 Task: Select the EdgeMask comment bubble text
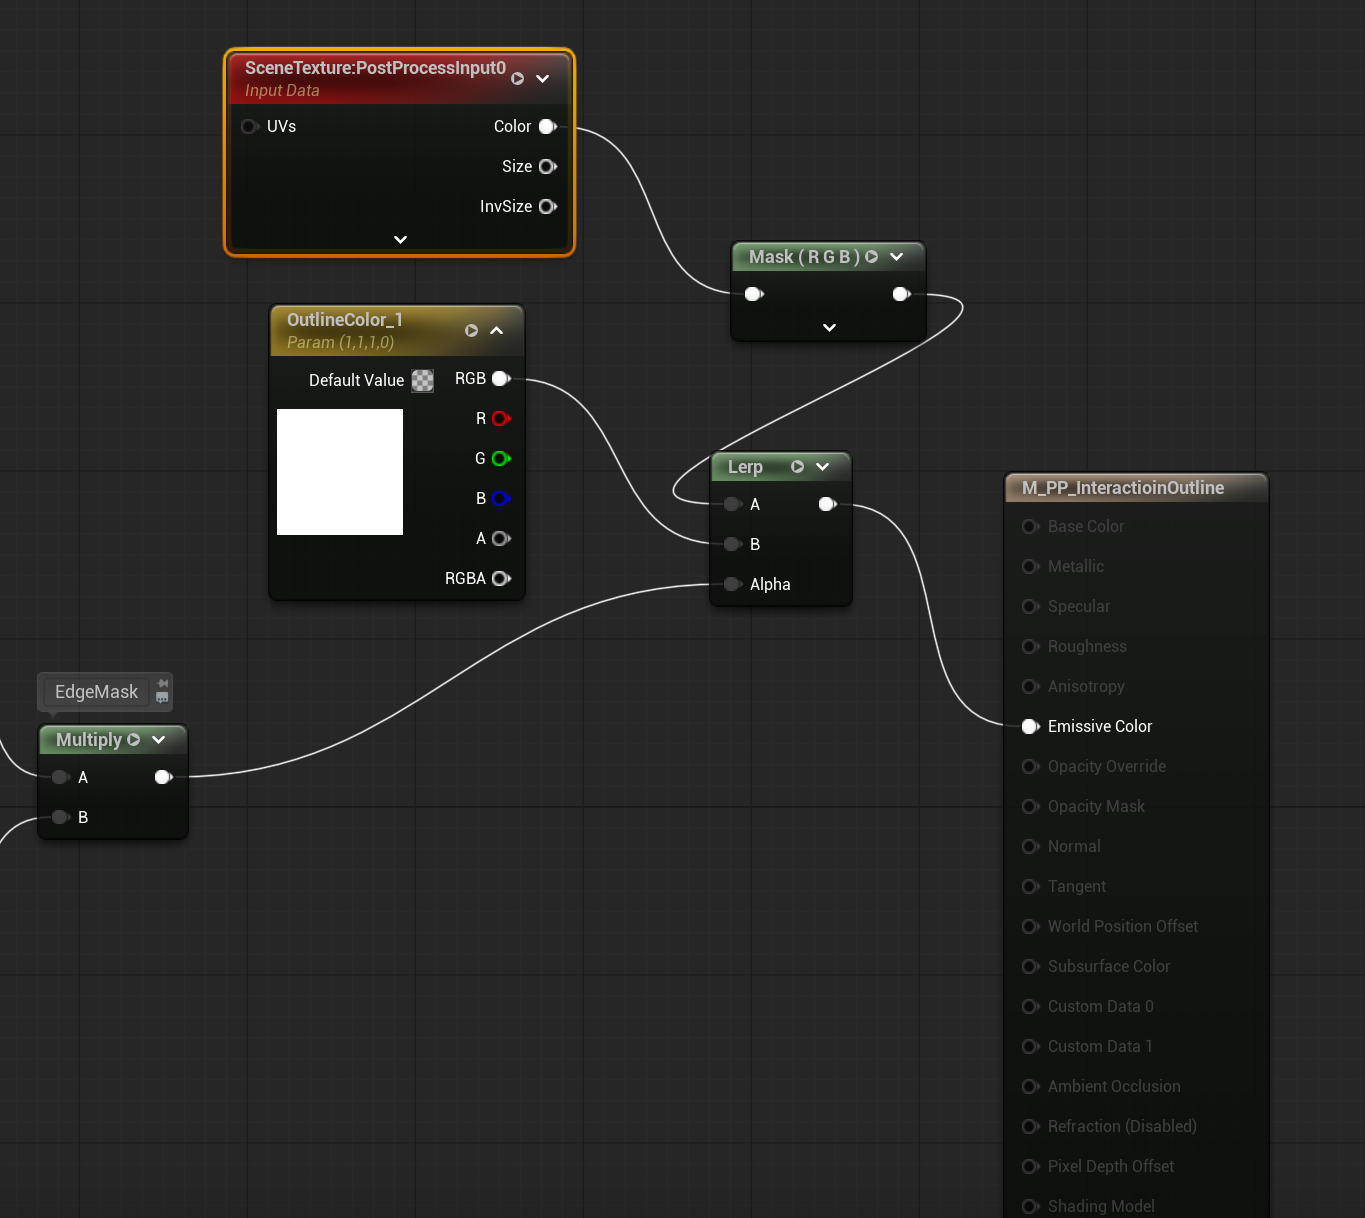coord(96,692)
